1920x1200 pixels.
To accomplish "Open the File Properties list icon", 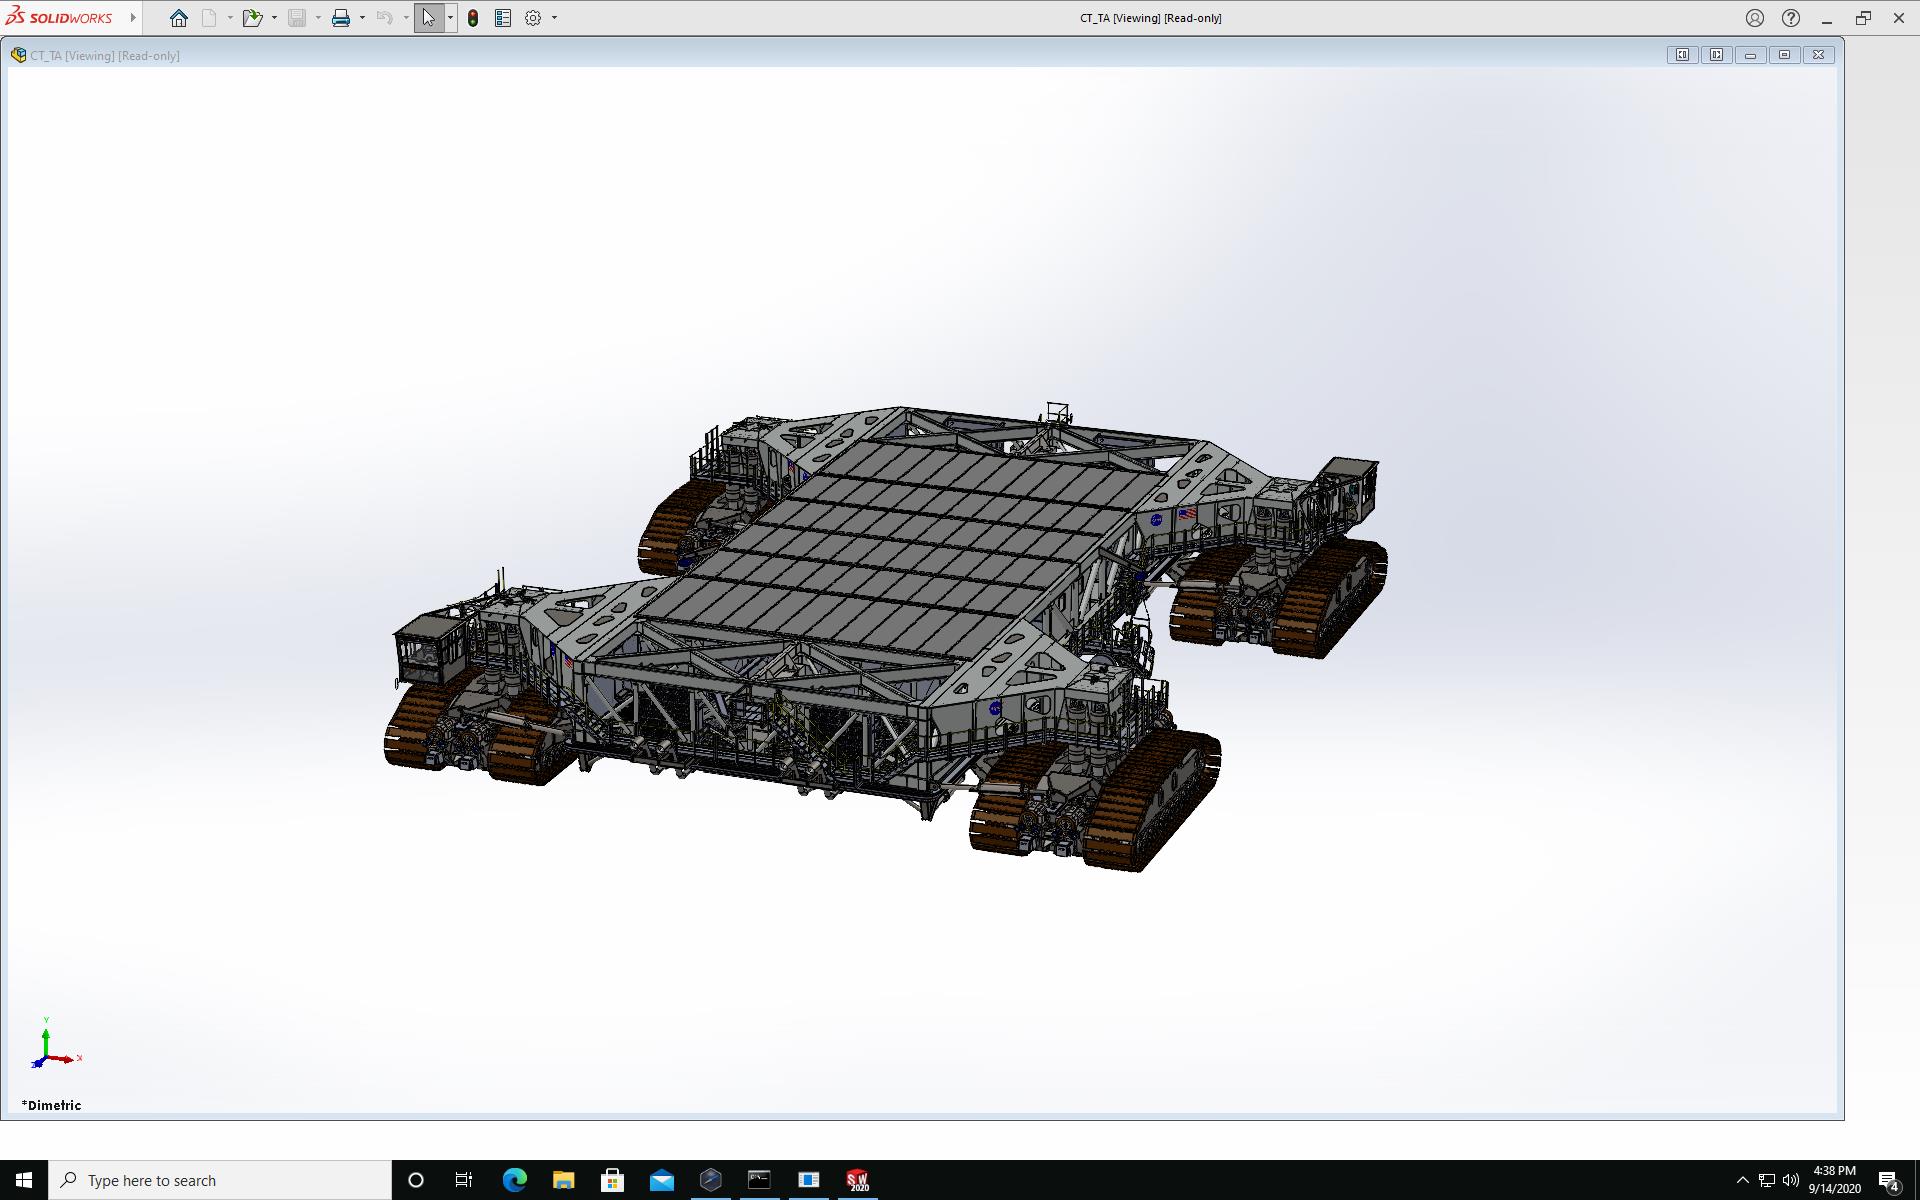I will [x=503, y=18].
